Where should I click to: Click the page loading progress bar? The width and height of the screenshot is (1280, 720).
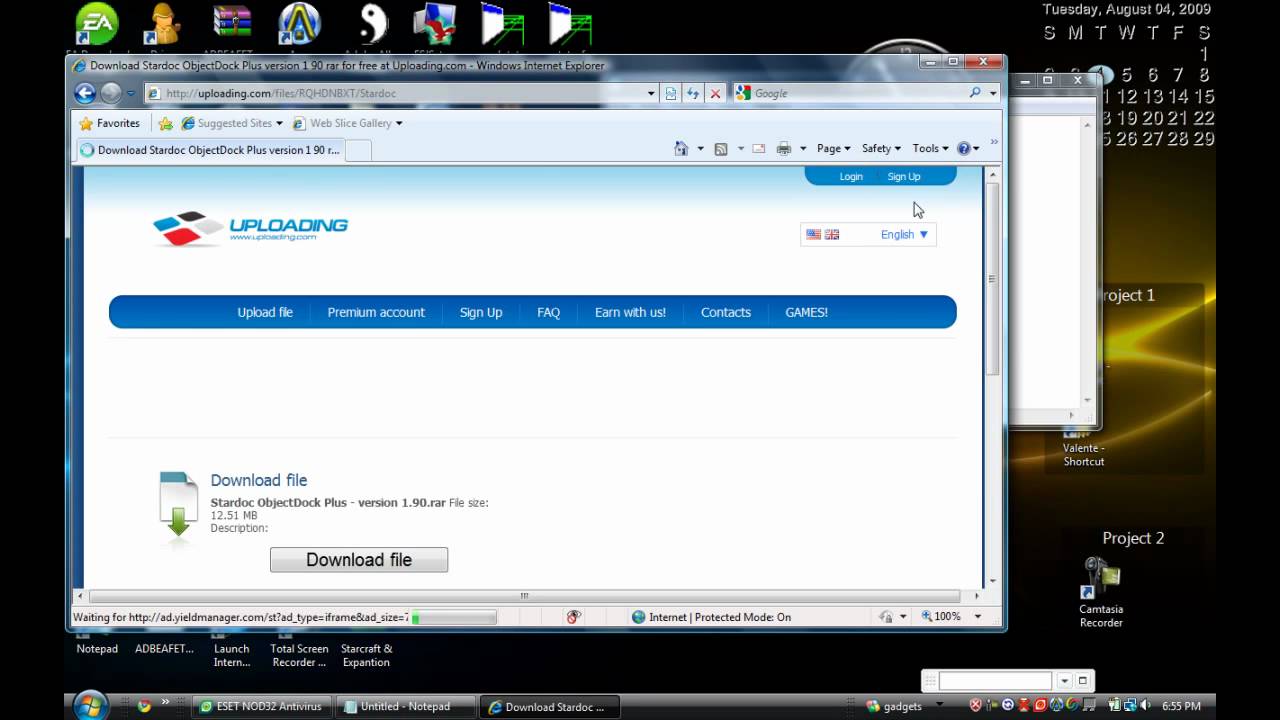click(453, 618)
